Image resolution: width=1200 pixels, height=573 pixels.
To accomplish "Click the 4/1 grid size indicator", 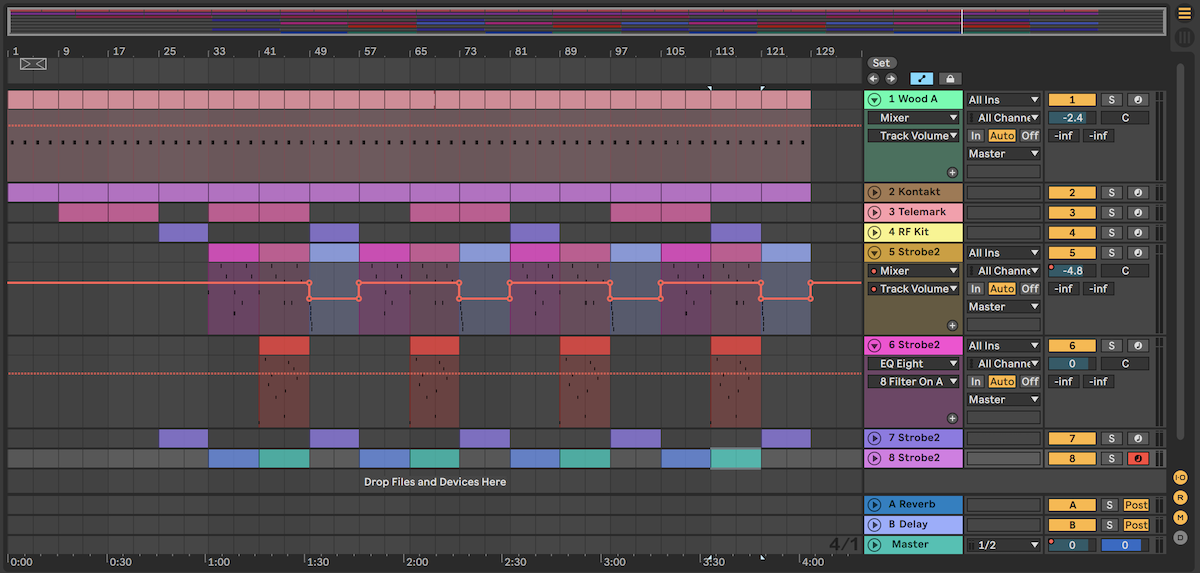I will (844, 544).
